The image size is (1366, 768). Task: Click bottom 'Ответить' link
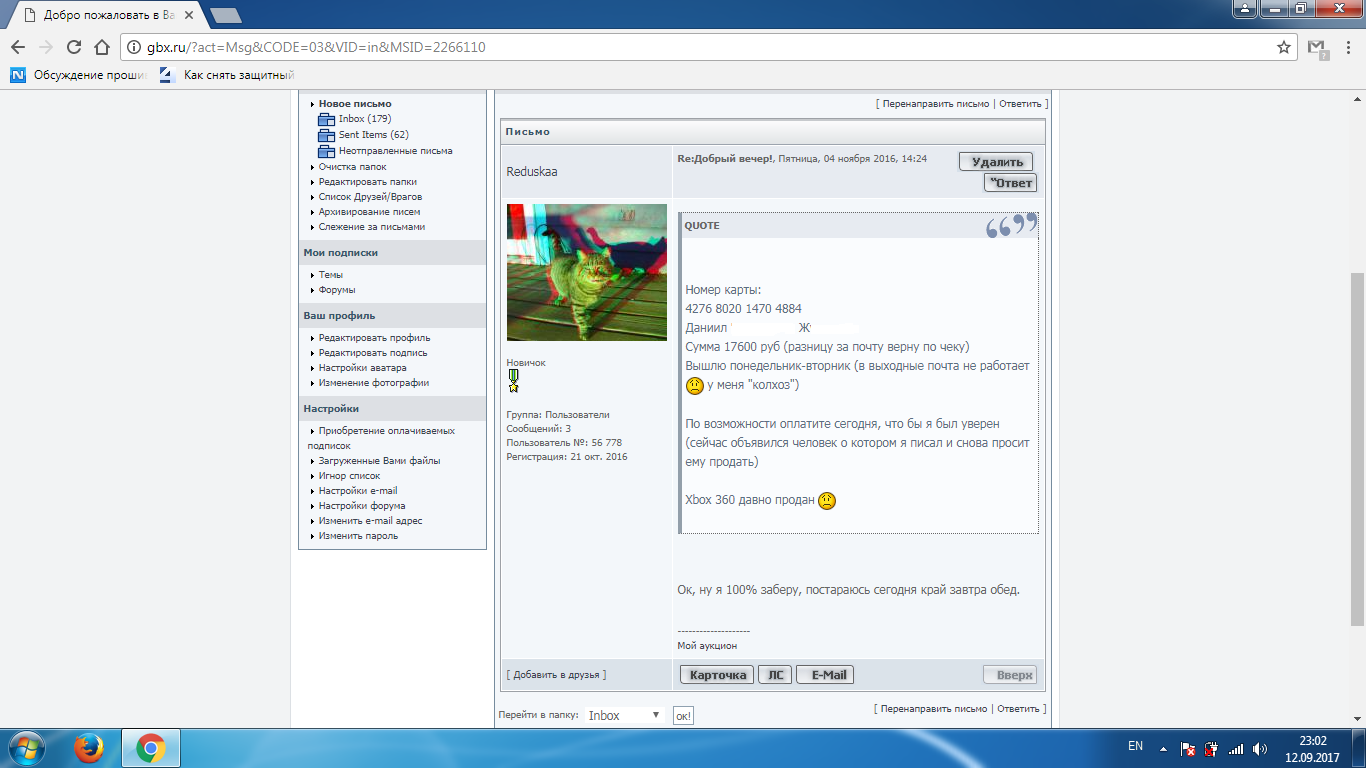click(1019, 709)
